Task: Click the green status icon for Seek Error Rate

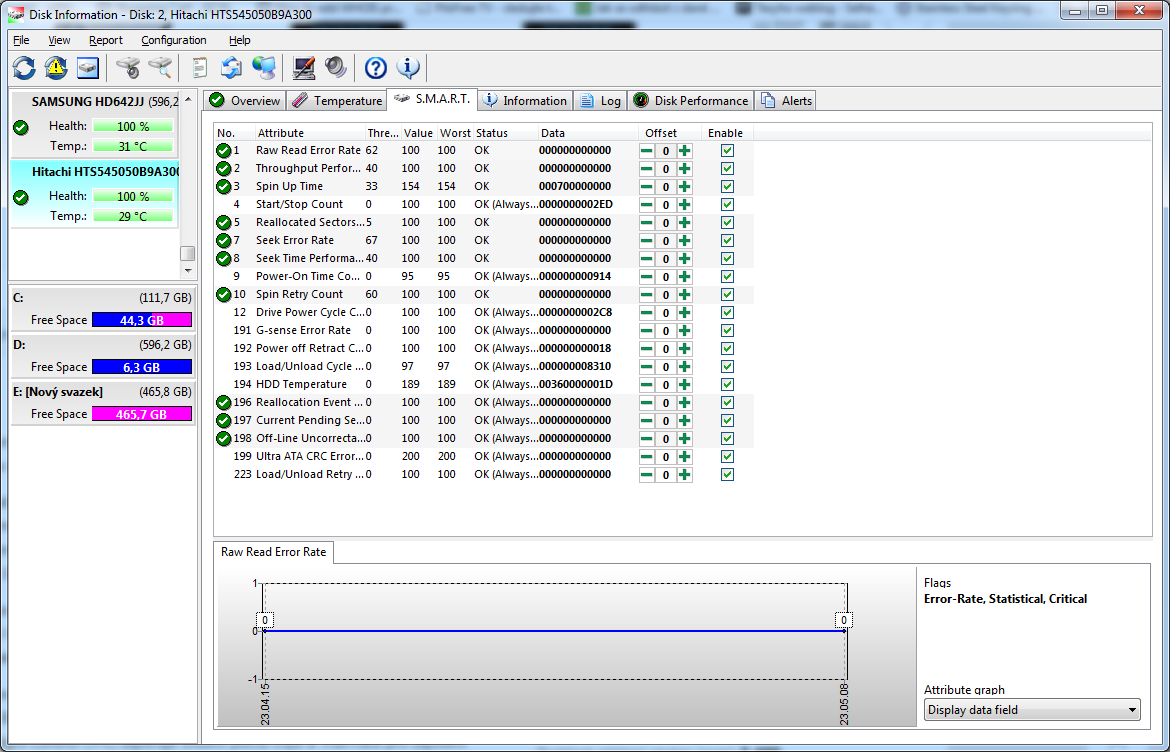Action: click(223, 240)
